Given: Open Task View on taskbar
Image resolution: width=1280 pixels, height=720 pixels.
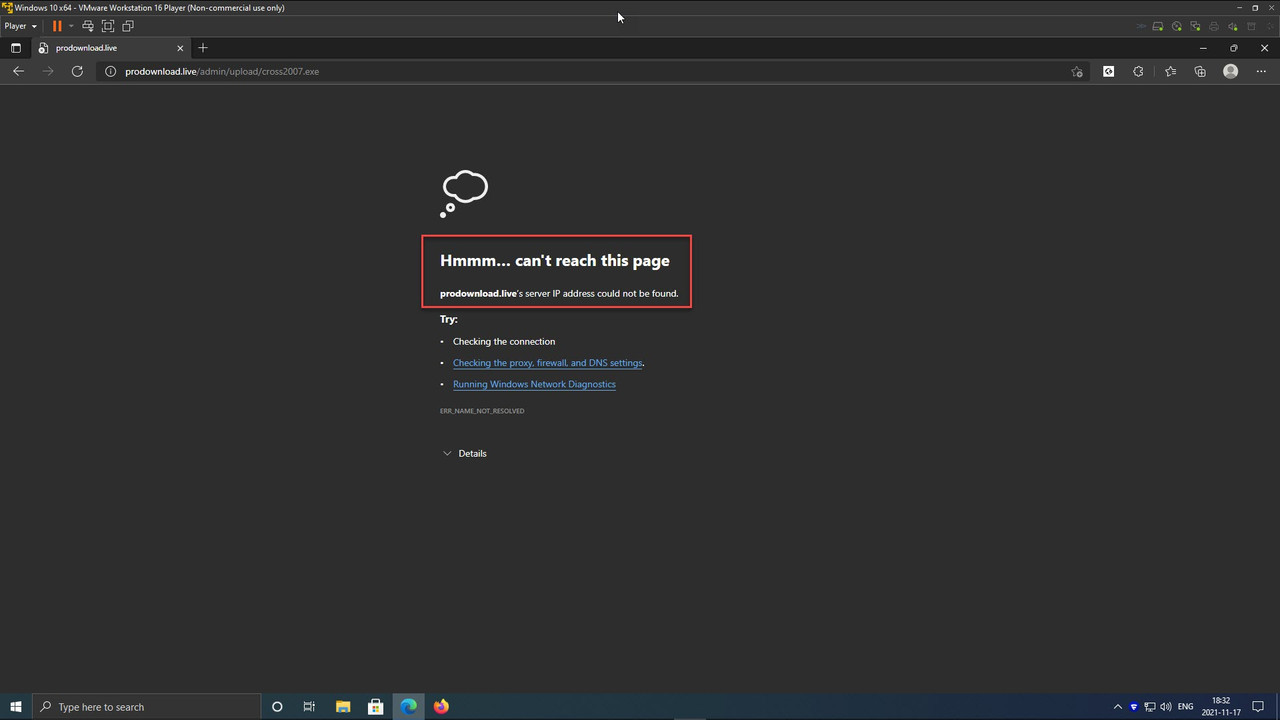Looking at the screenshot, I should click(x=309, y=707).
